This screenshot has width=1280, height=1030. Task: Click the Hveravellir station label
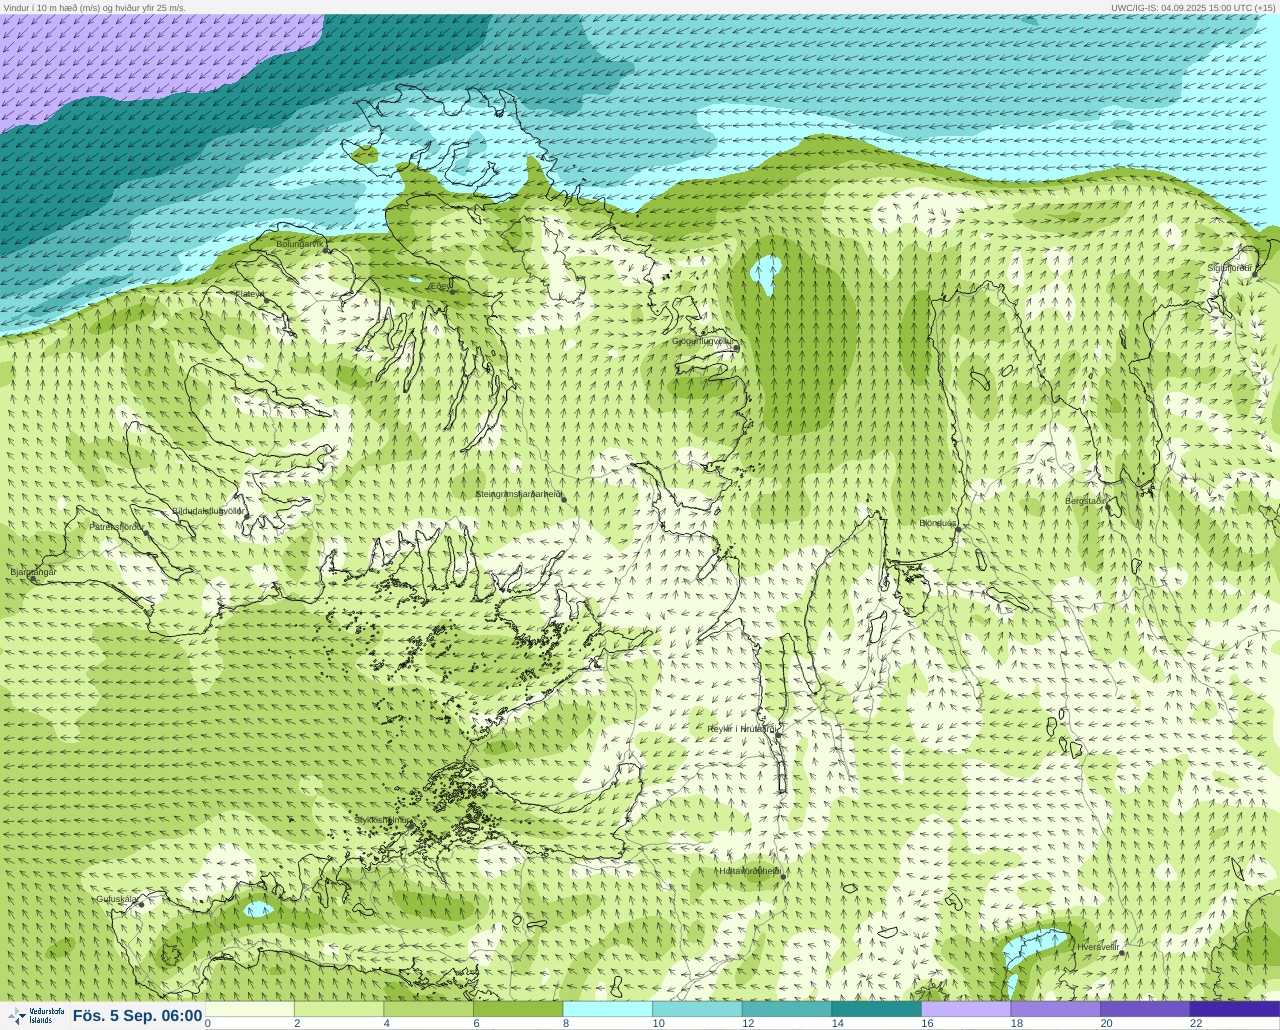tap(1098, 947)
